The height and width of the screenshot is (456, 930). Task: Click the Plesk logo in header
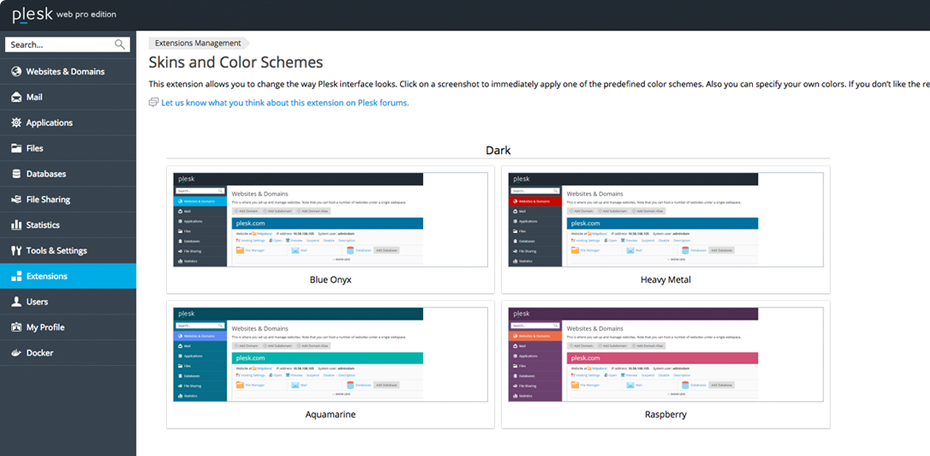tap(33, 15)
